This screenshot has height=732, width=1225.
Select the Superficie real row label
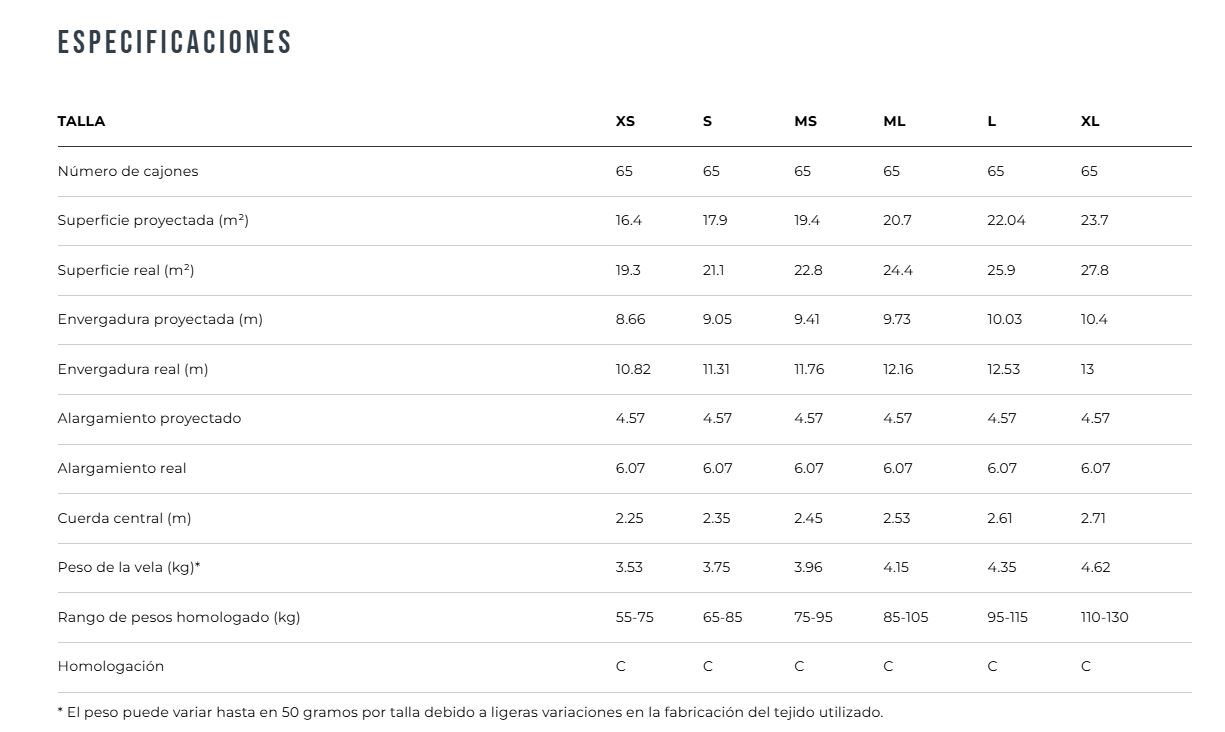tap(126, 270)
